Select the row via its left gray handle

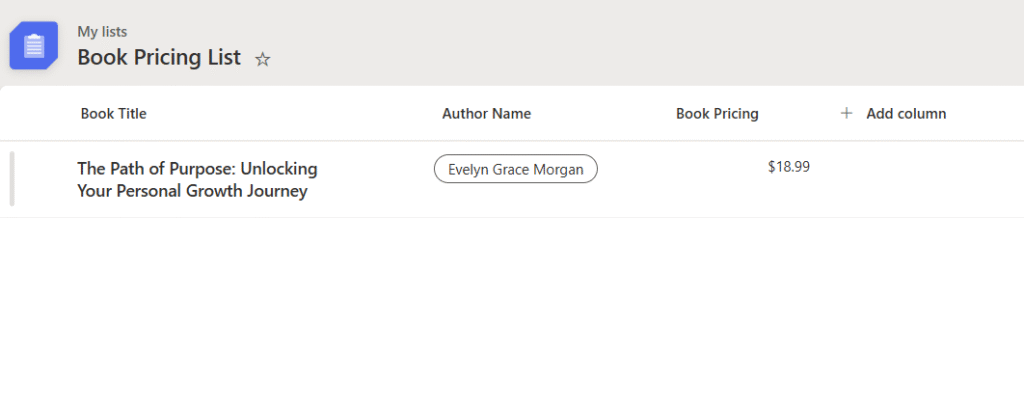pos(12,179)
